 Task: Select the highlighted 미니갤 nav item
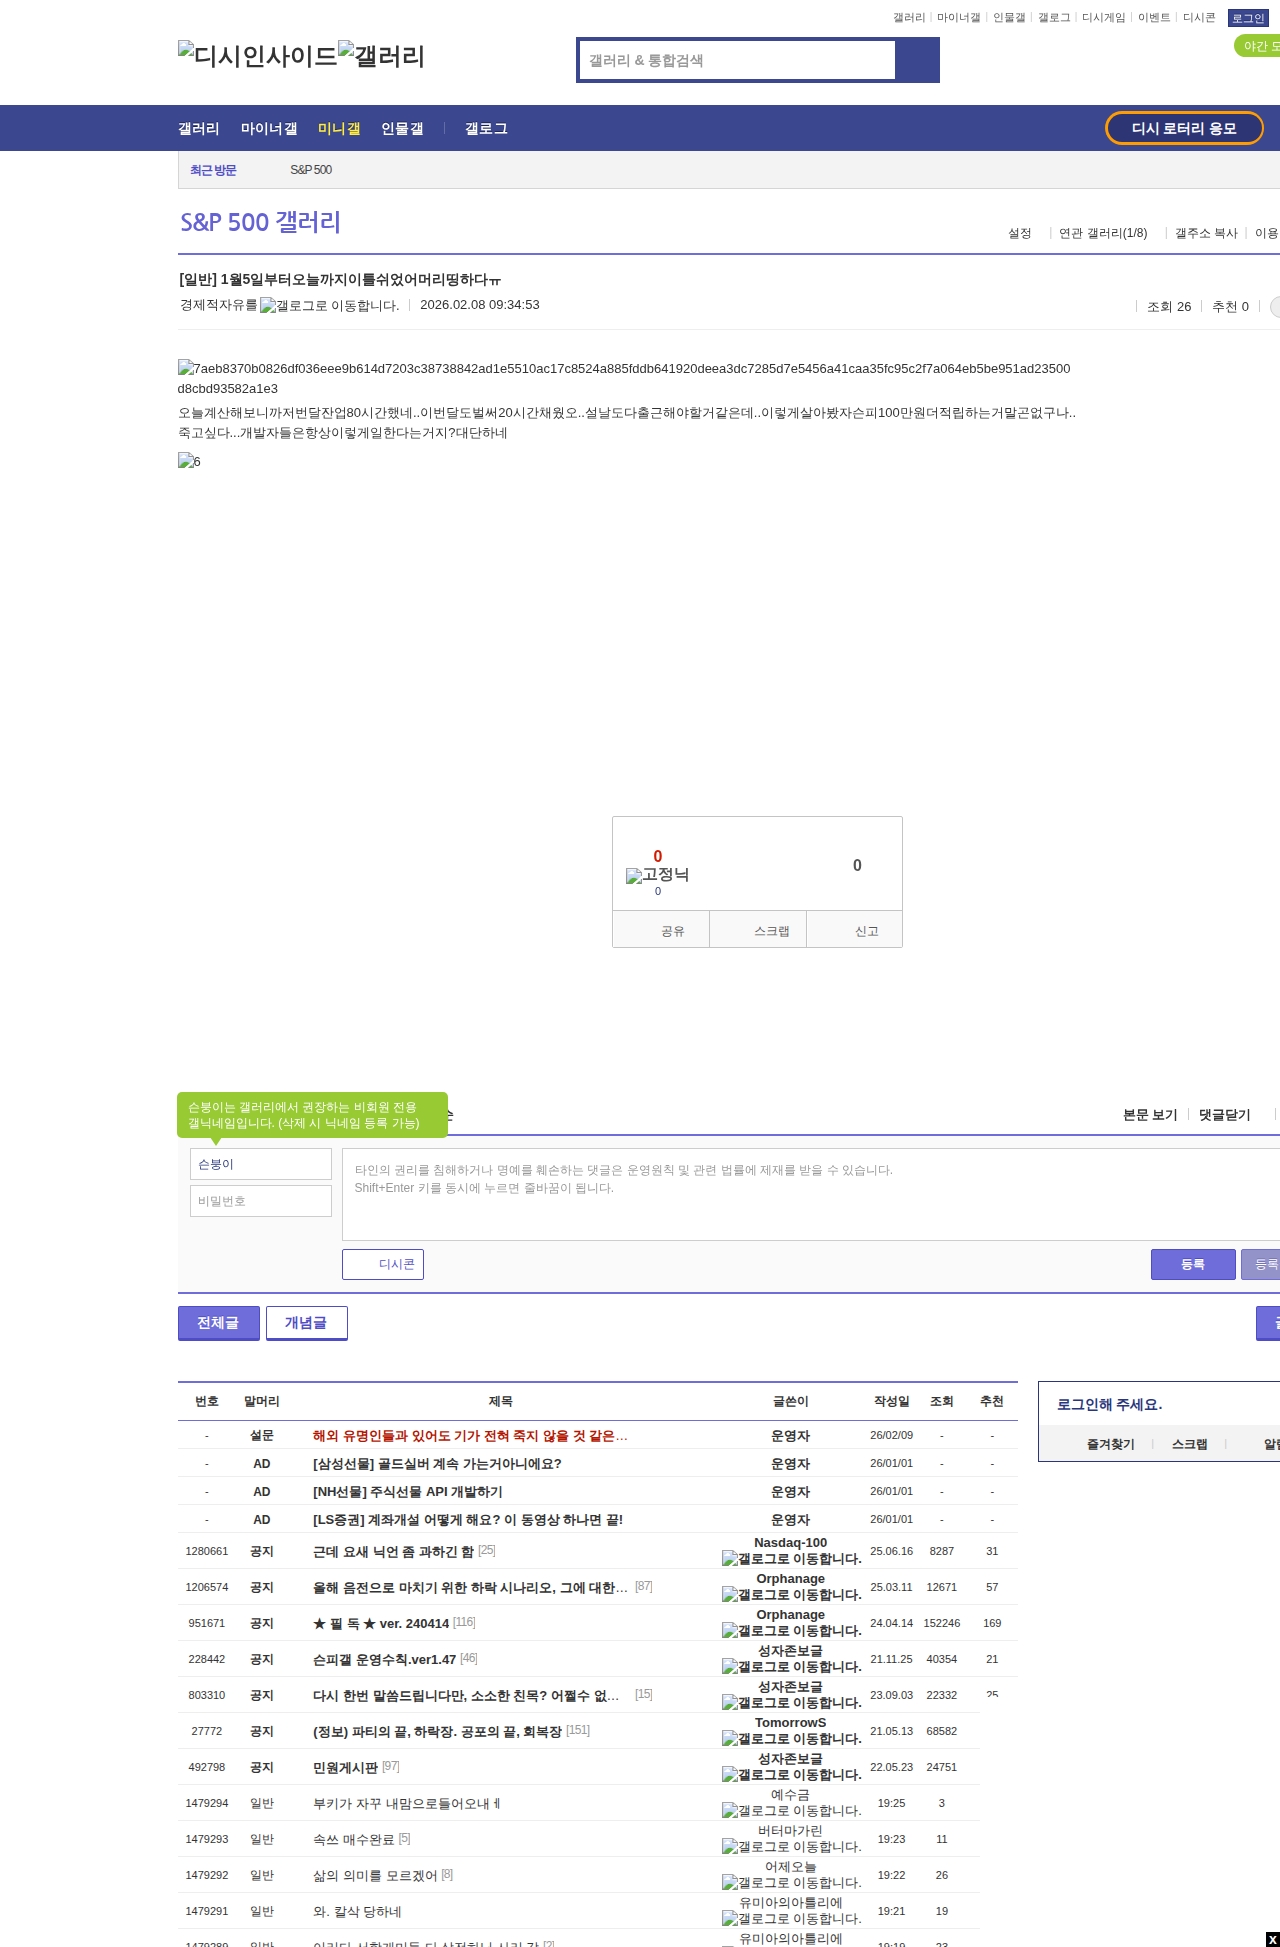[x=339, y=129]
